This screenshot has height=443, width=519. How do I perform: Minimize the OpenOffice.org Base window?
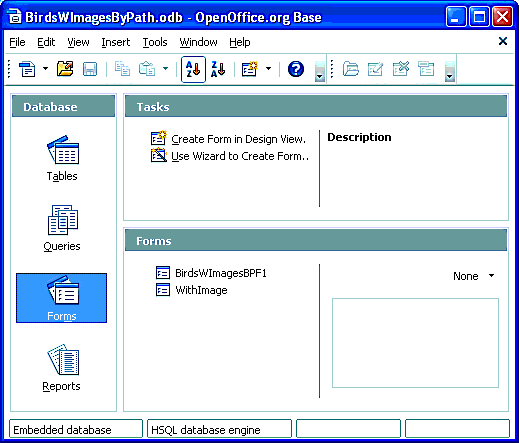[456, 16]
